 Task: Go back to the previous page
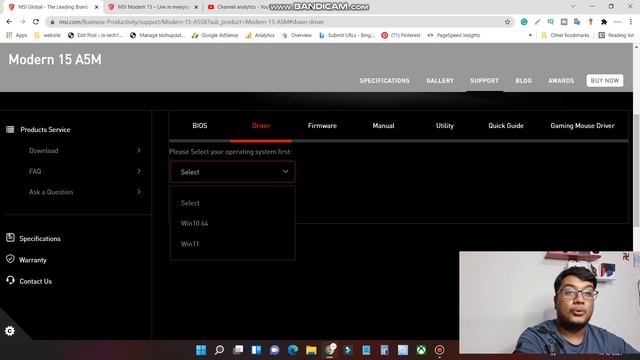coord(9,22)
